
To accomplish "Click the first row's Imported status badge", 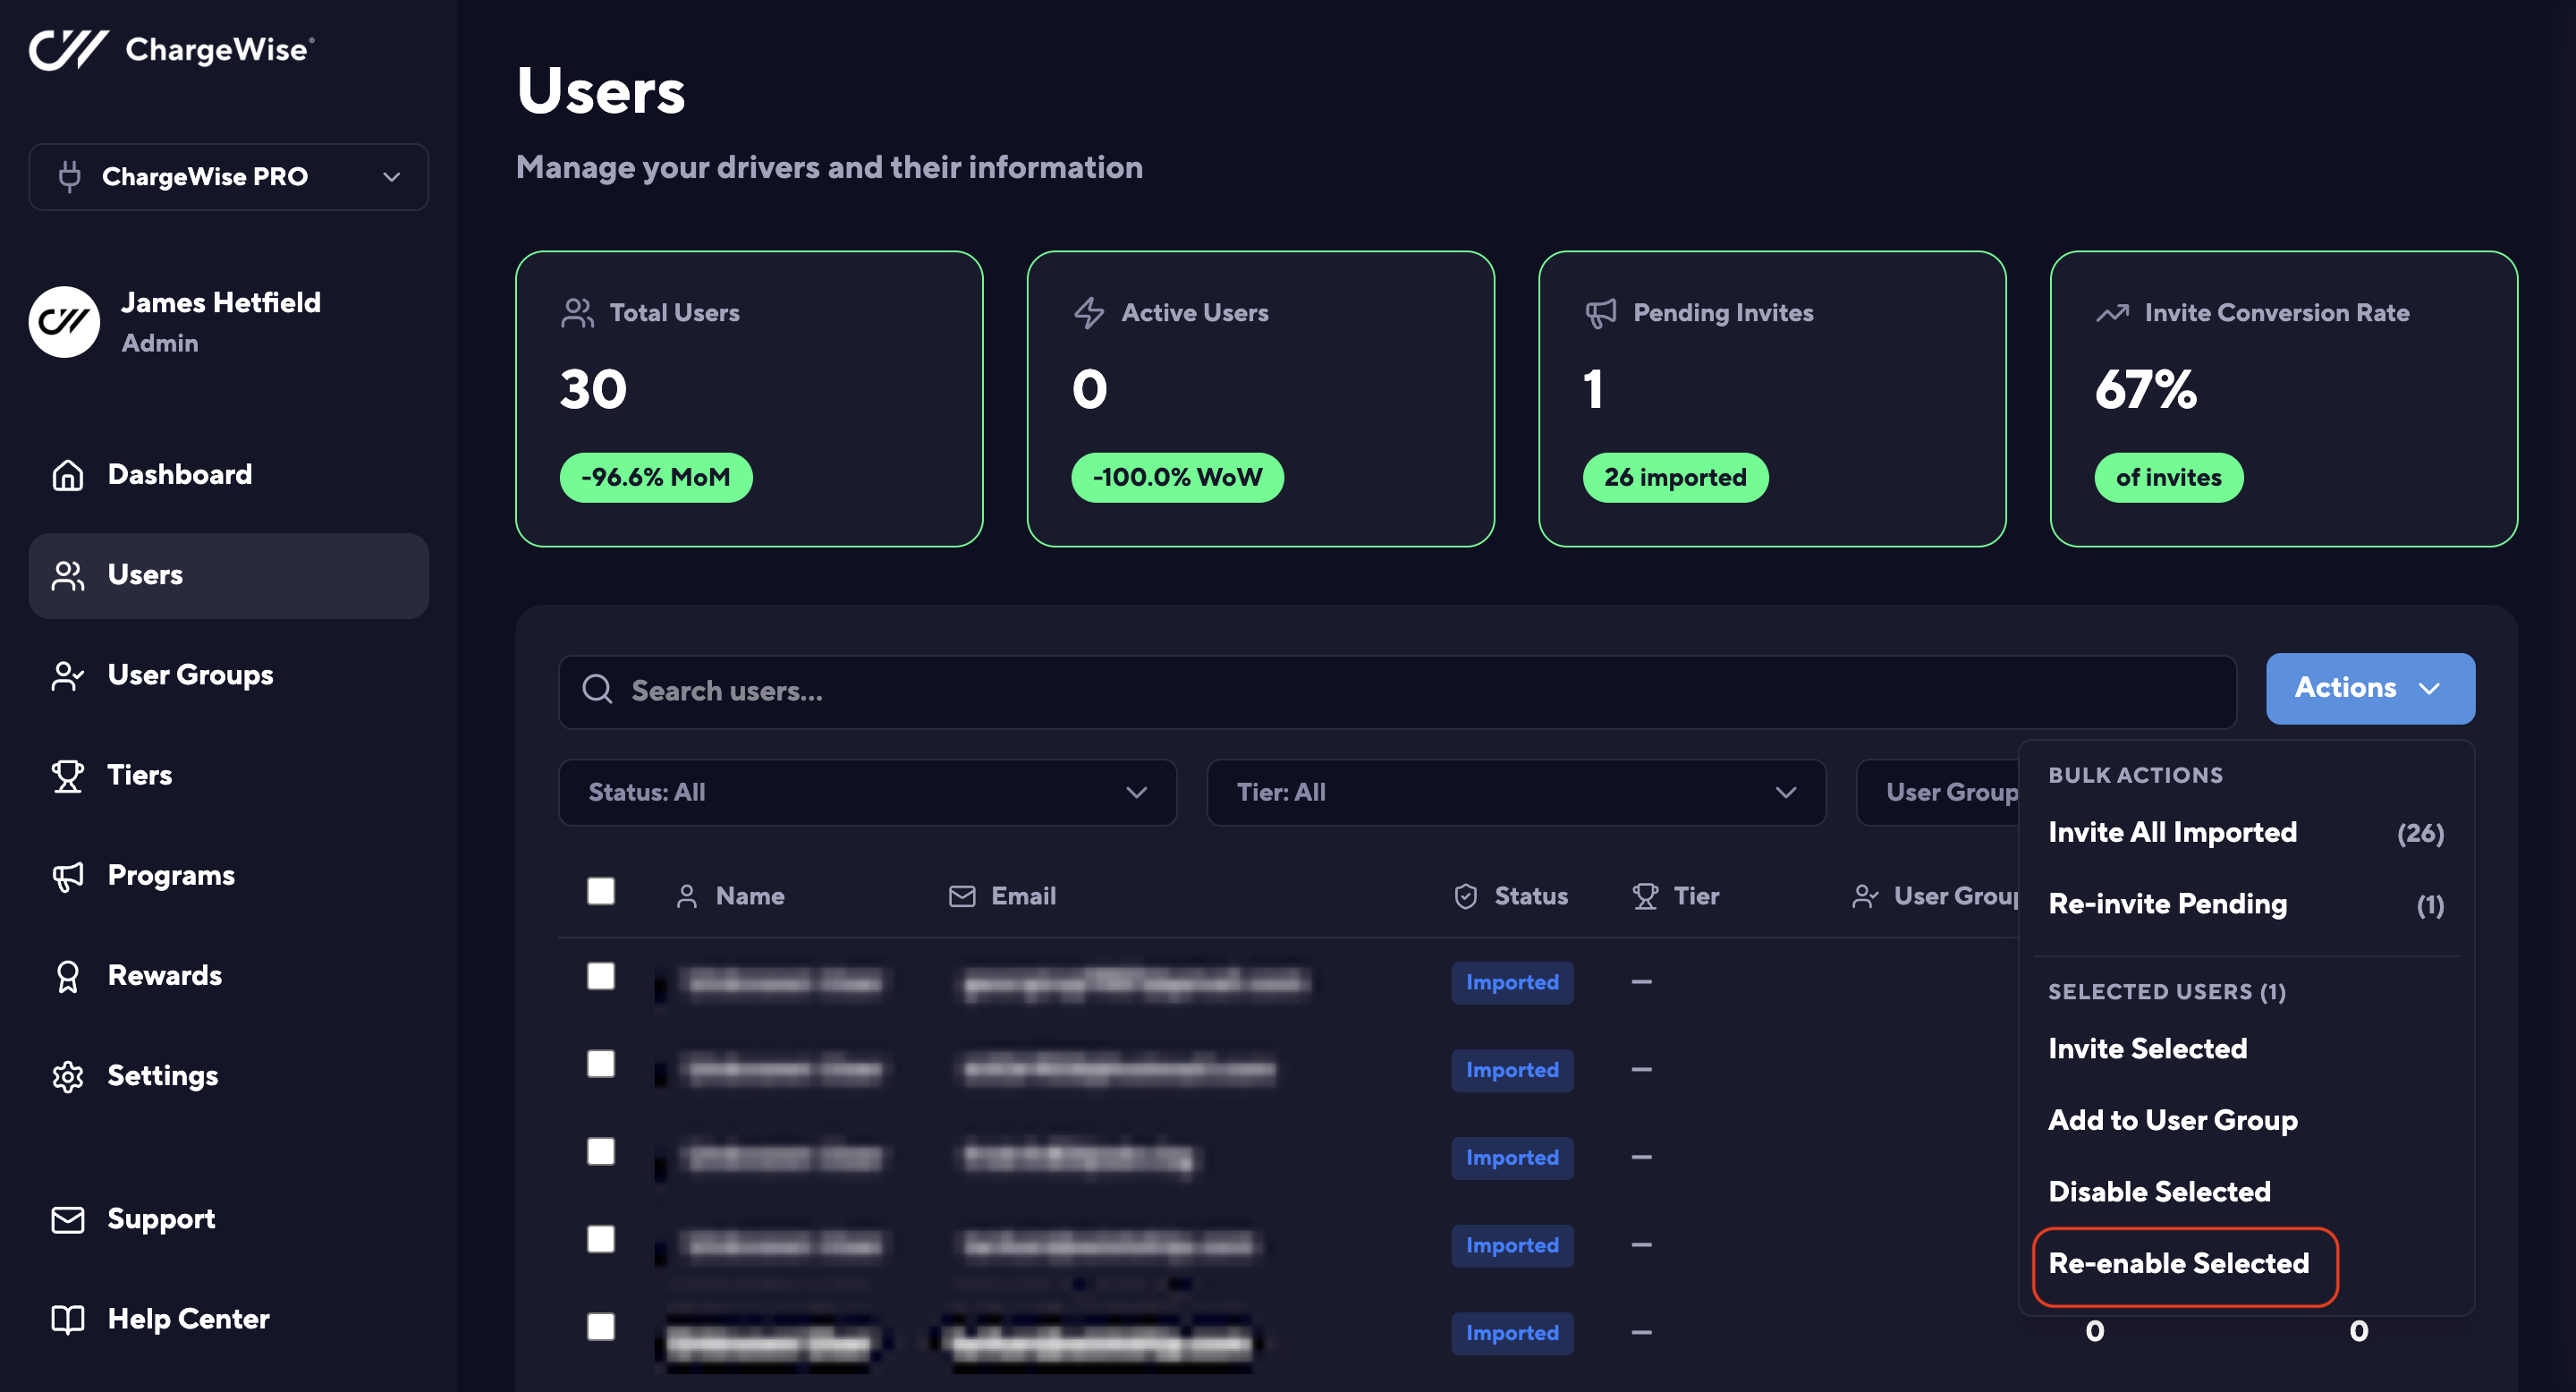I will point(1511,982).
